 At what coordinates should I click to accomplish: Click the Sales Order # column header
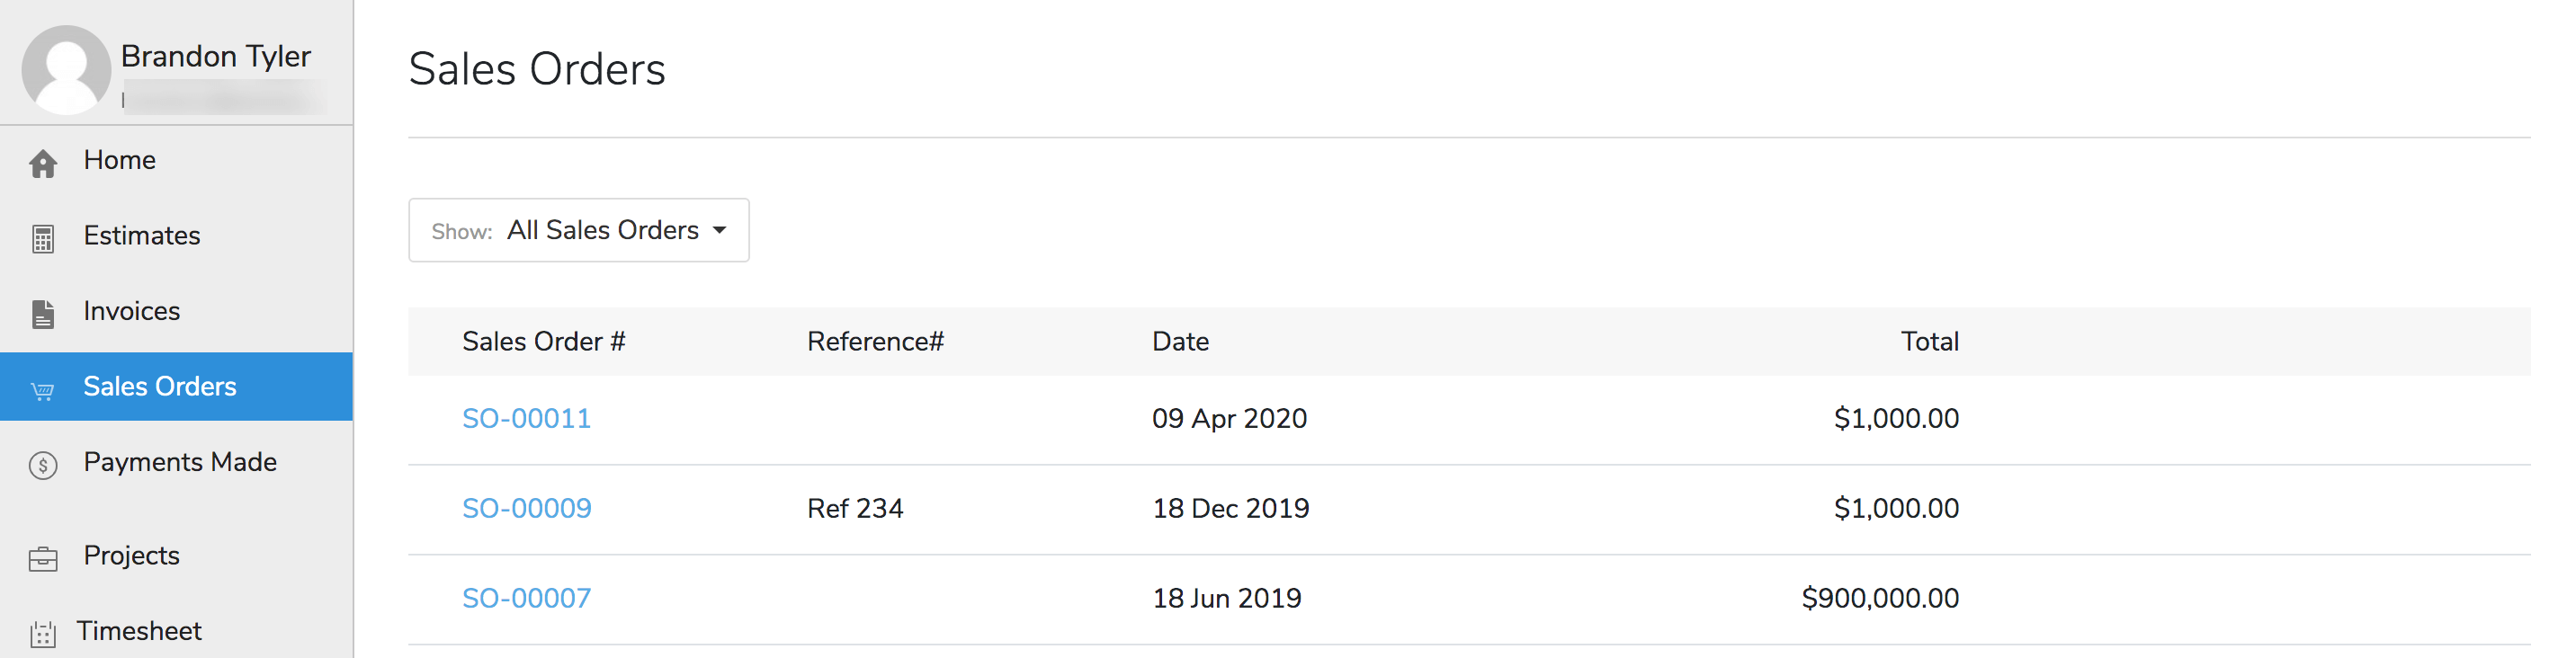point(543,342)
